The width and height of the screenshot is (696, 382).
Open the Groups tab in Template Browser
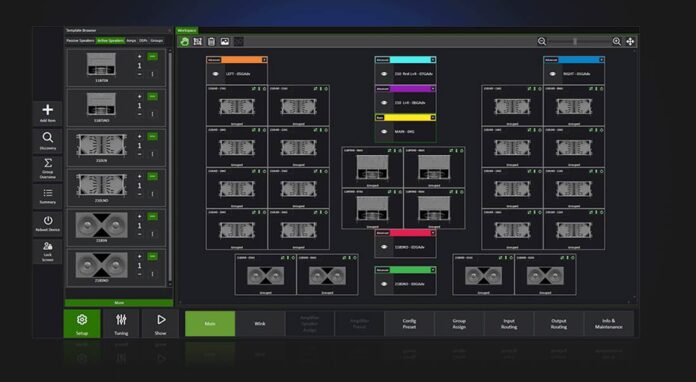pyautogui.click(x=157, y=40)
